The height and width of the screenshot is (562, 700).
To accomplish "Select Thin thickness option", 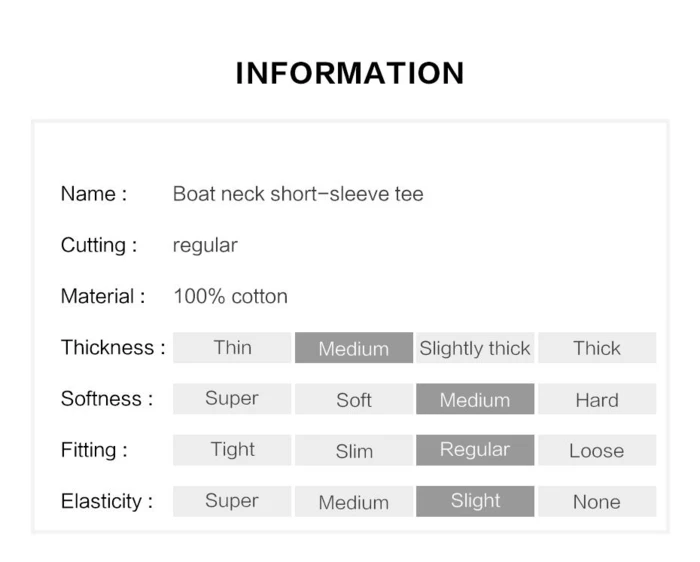I will pos(232,348).
